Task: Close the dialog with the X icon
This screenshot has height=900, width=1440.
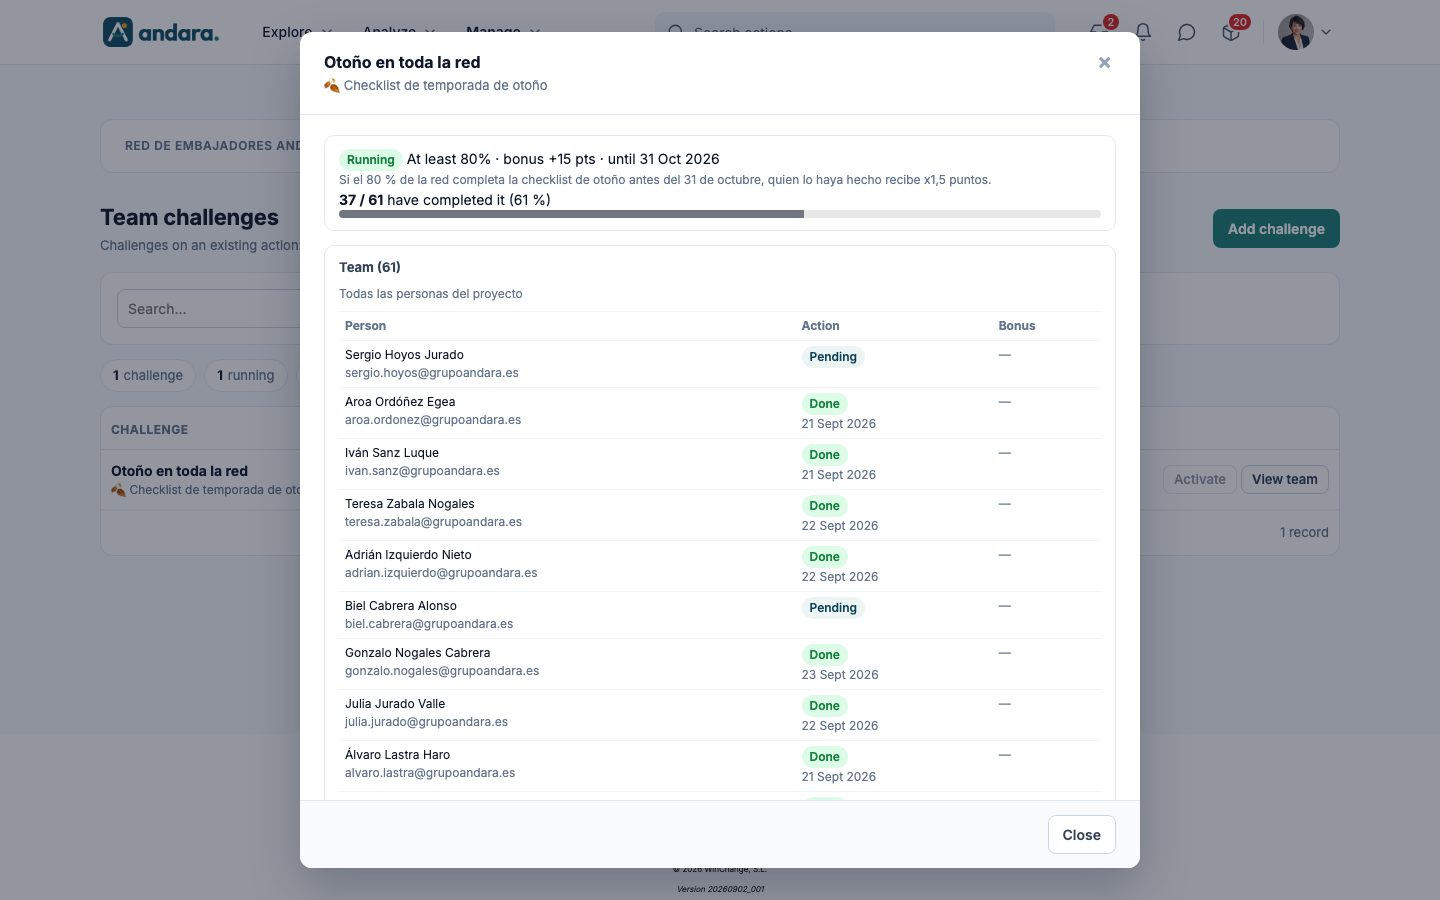Action: coord(1104,63)
